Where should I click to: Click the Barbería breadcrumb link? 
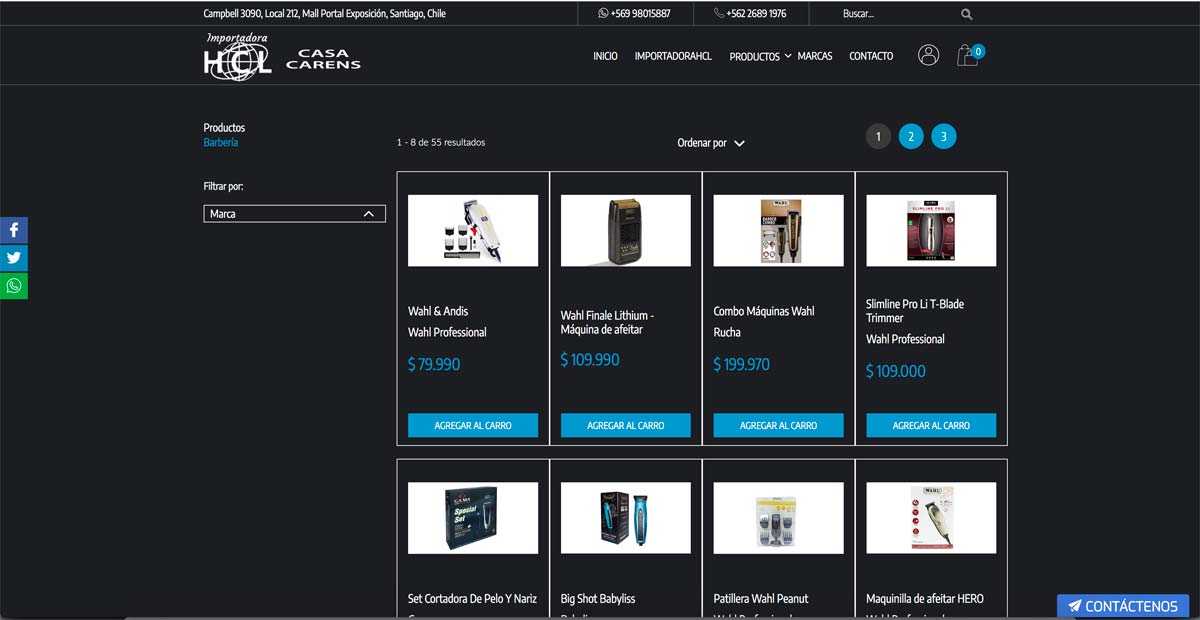[x=221, y=143]
